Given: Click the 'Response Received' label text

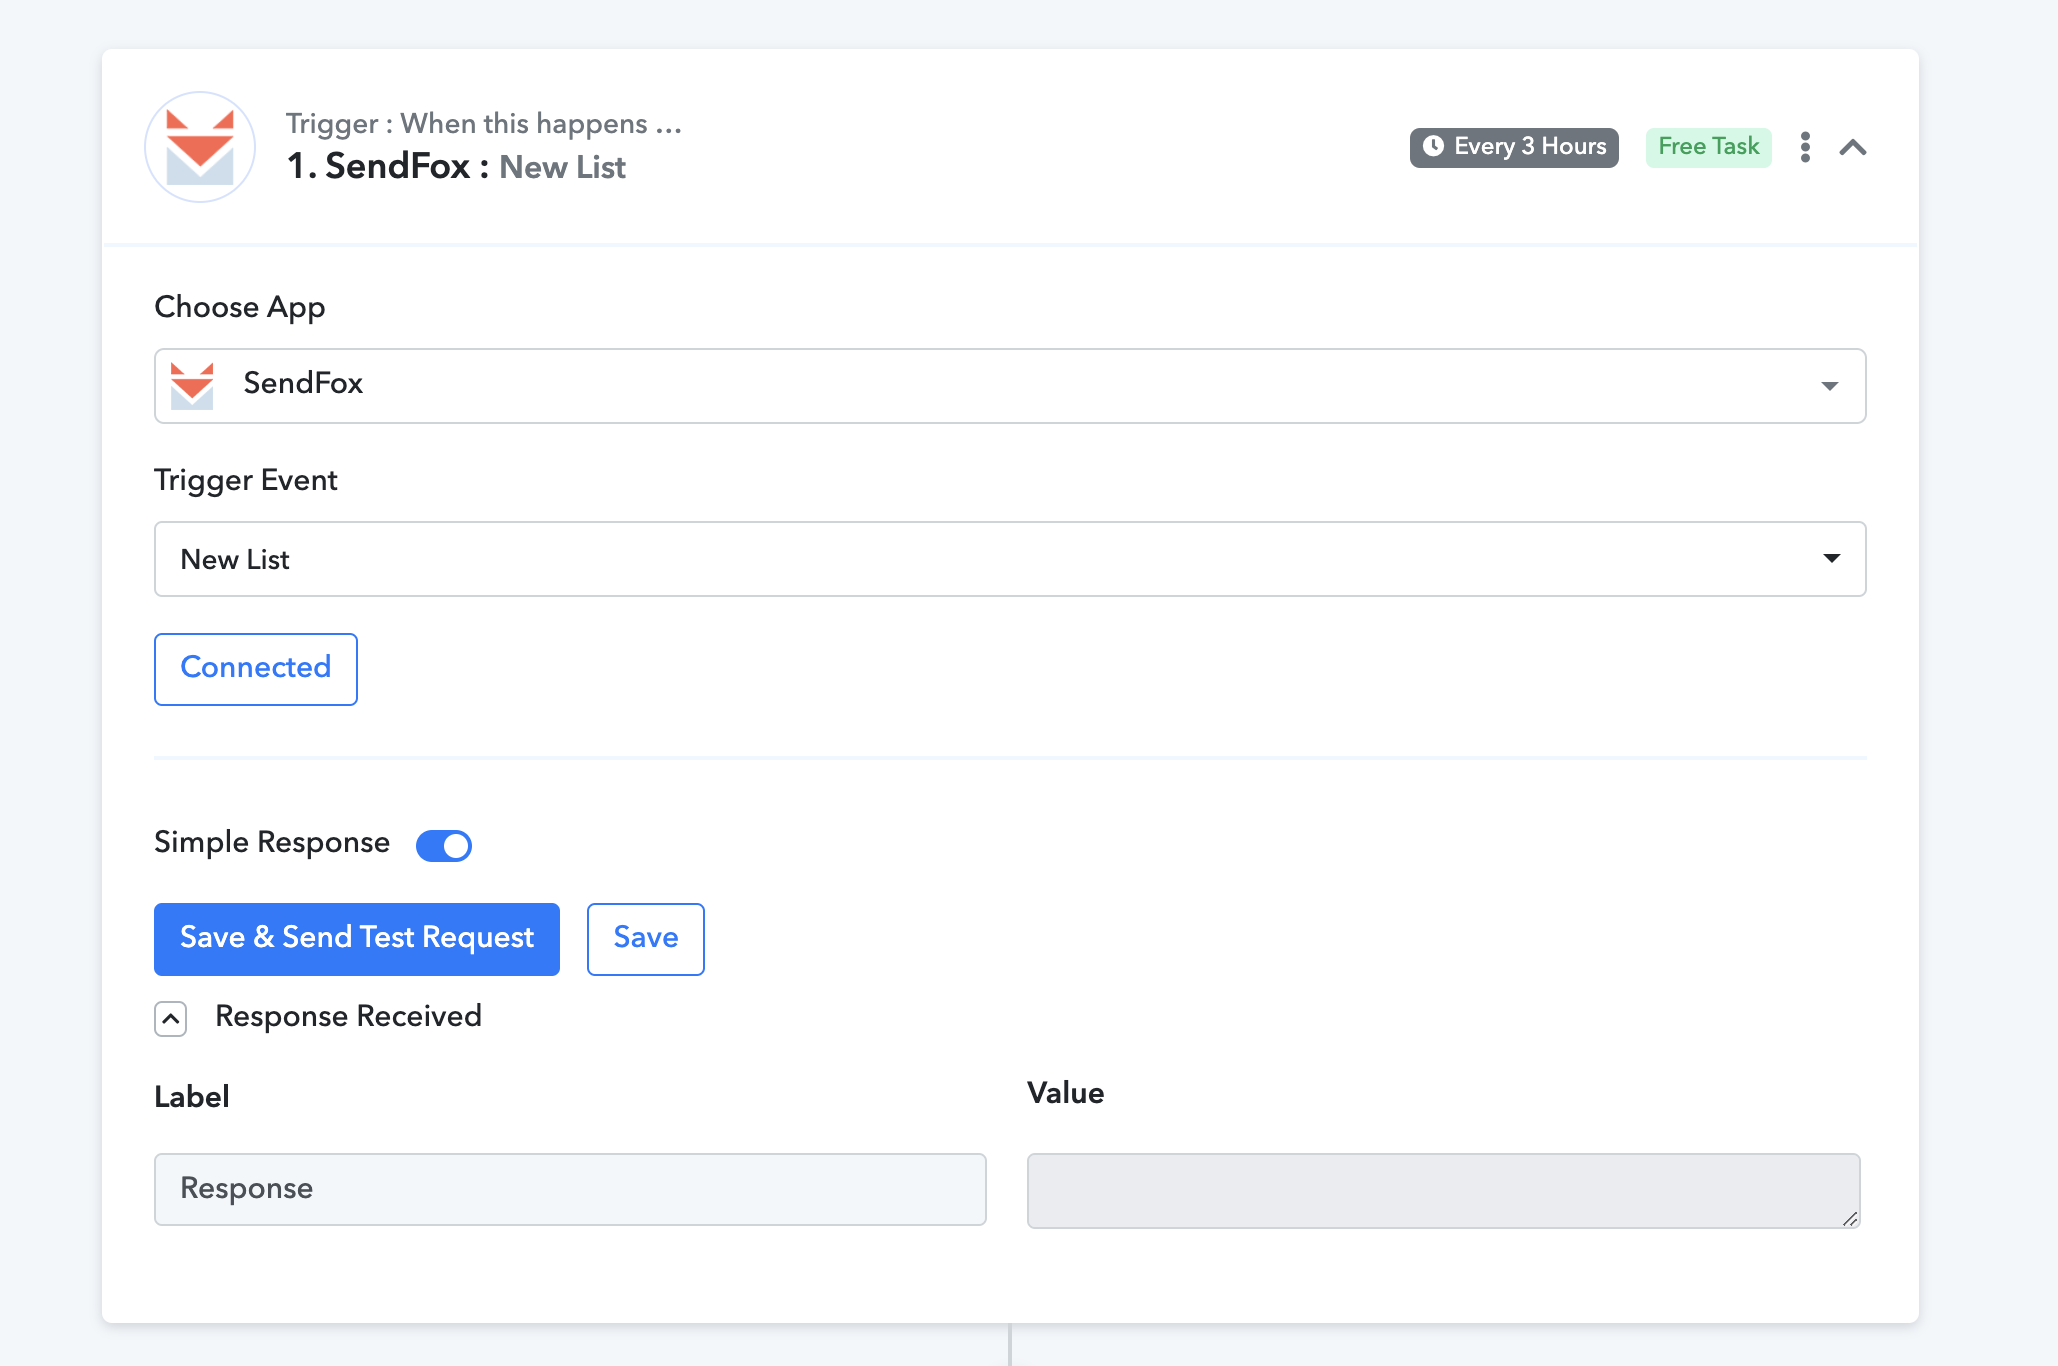Looking at the screenshot, I should point(348,1017).
